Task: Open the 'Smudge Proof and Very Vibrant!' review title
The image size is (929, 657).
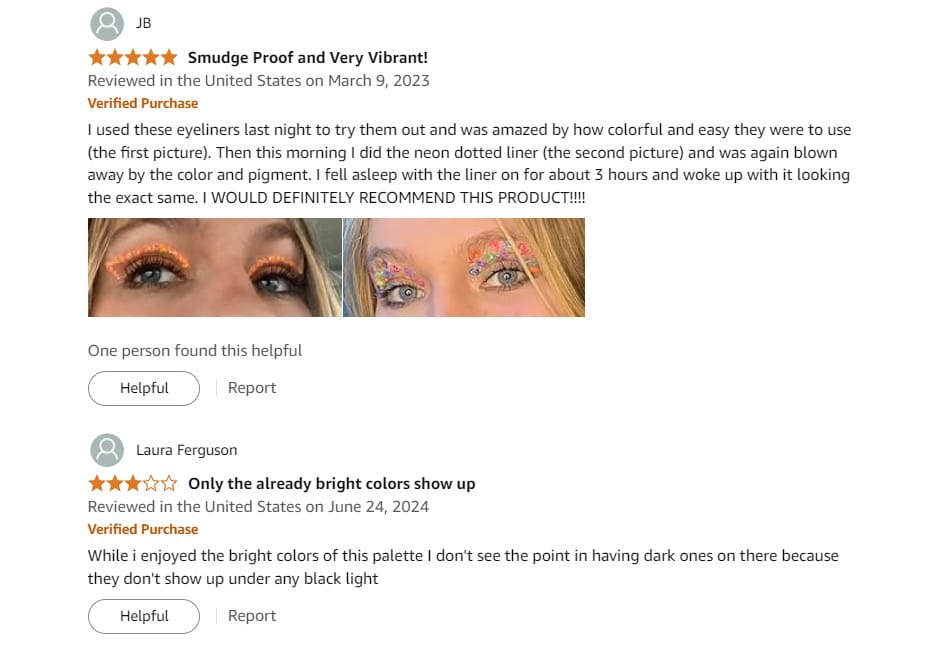Action: (x=307, y=57)
